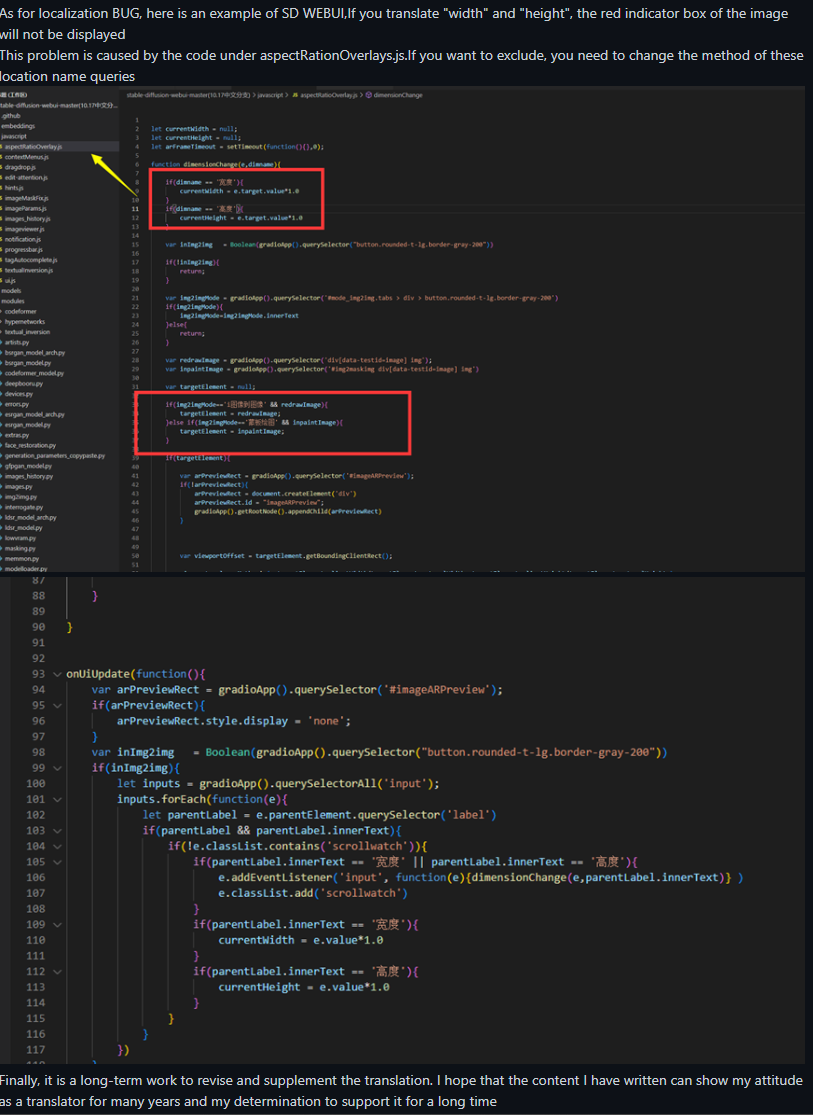The height and width of the screenshot is (1115, 813).
Task: Open notification.js in the file tree
Action: pos(23,240)
